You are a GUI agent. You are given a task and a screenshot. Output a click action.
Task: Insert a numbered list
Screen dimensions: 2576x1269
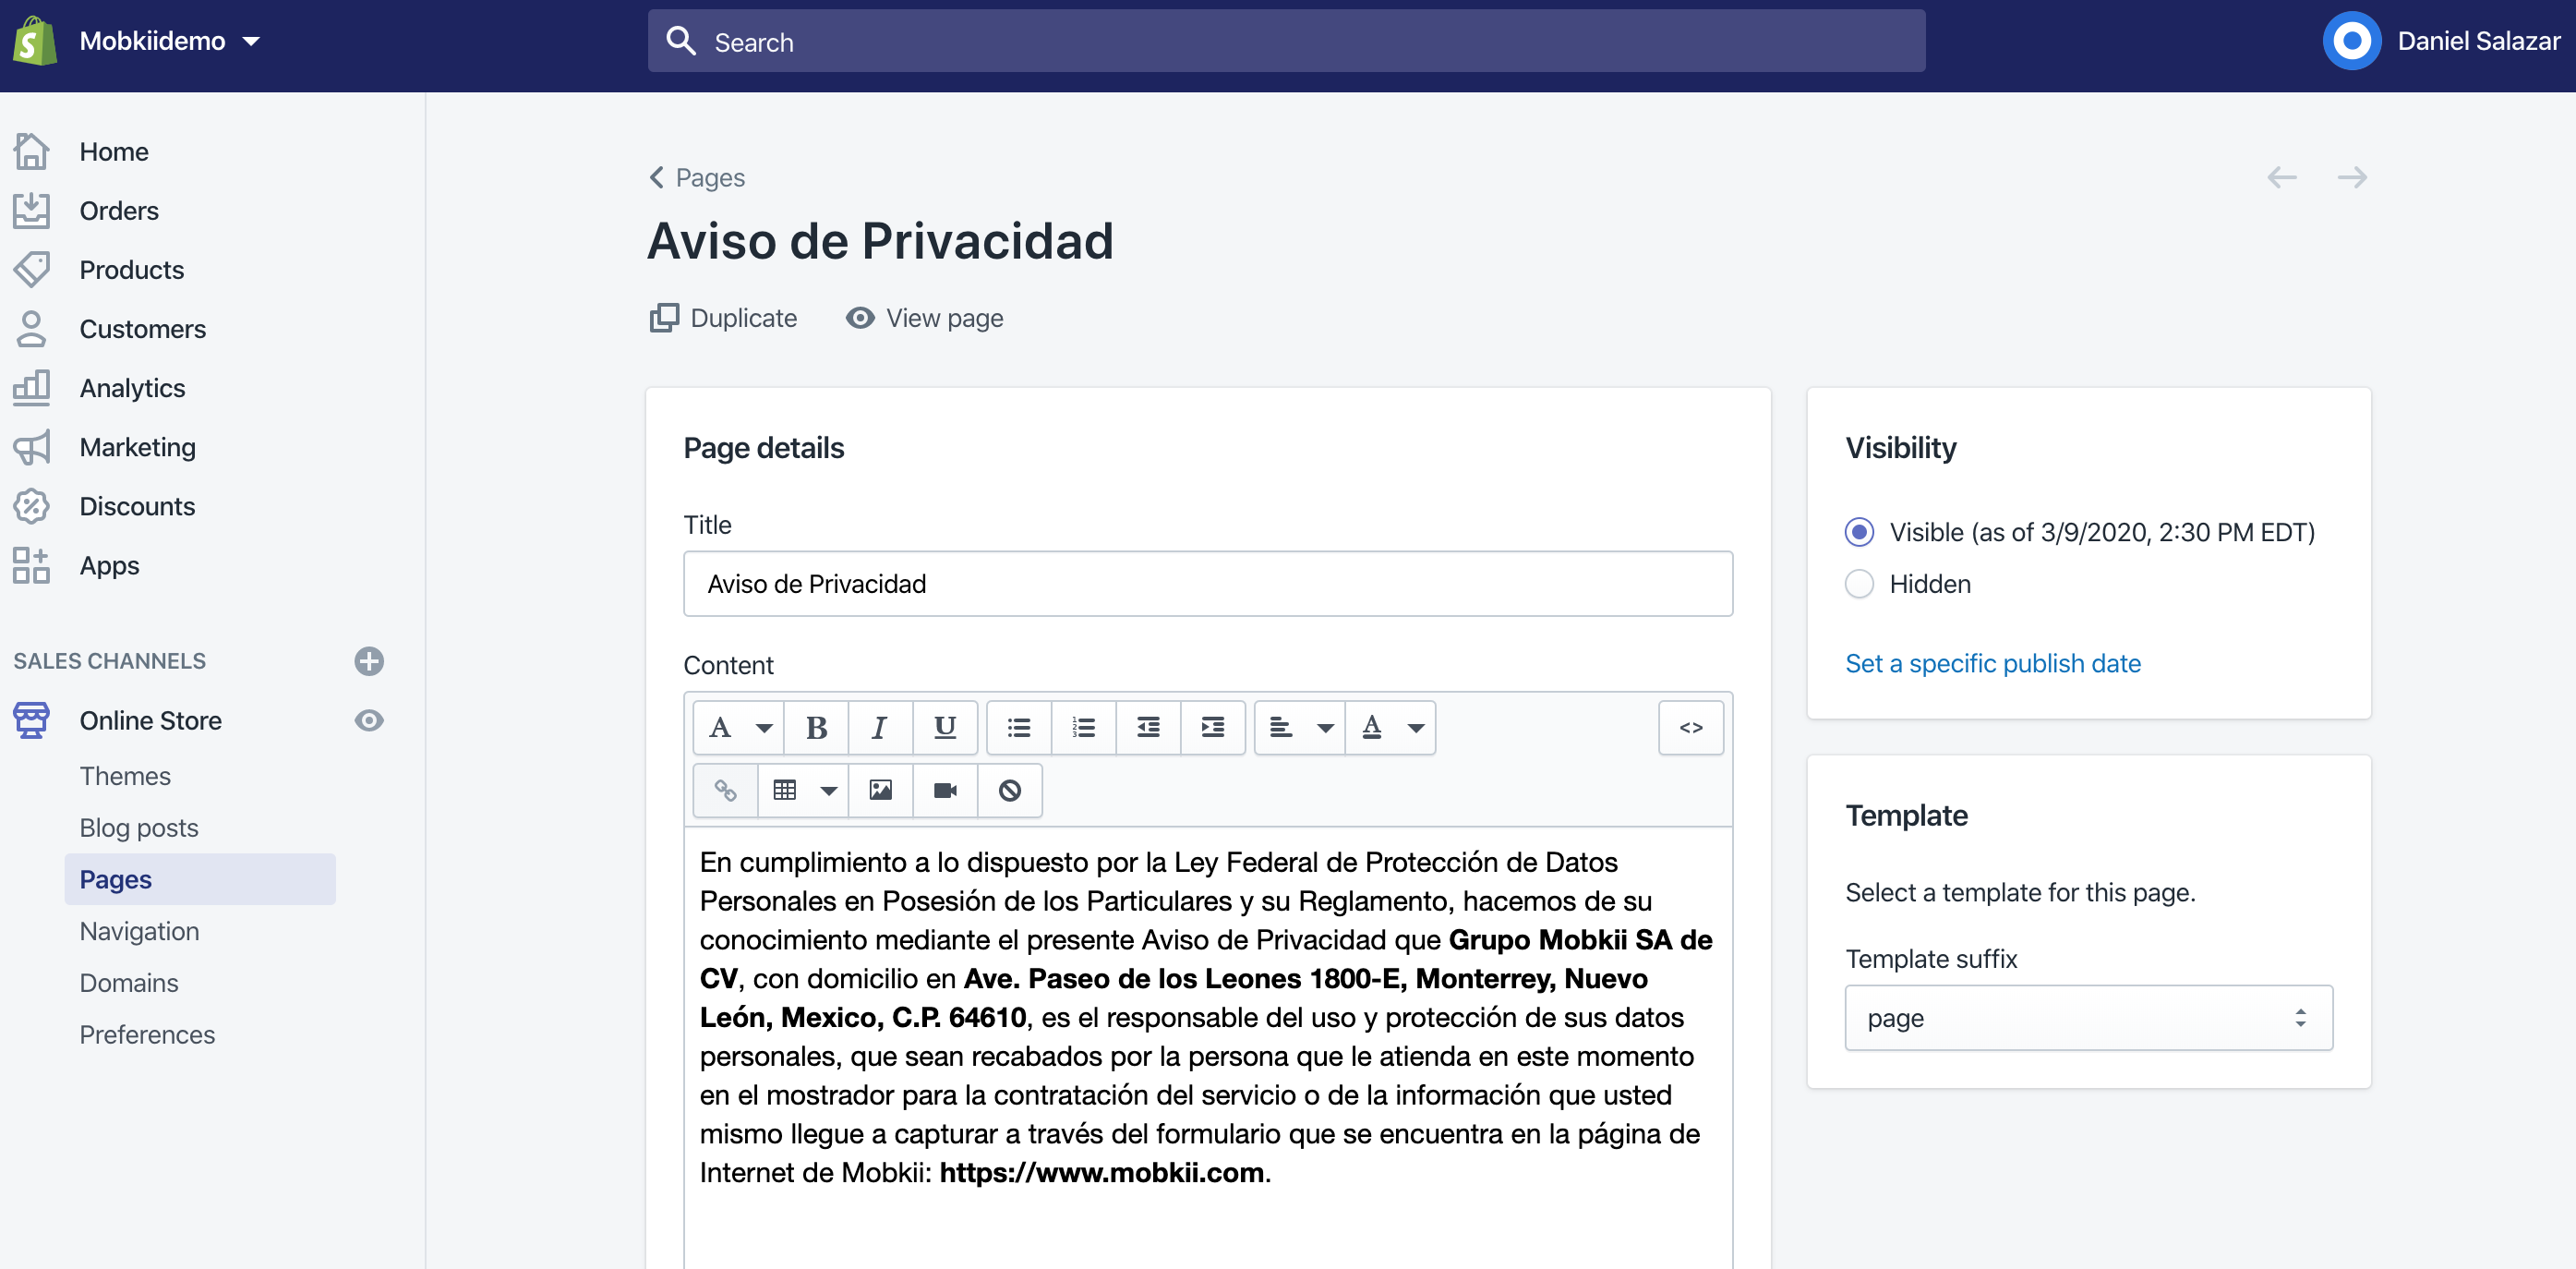[1084, 728]
